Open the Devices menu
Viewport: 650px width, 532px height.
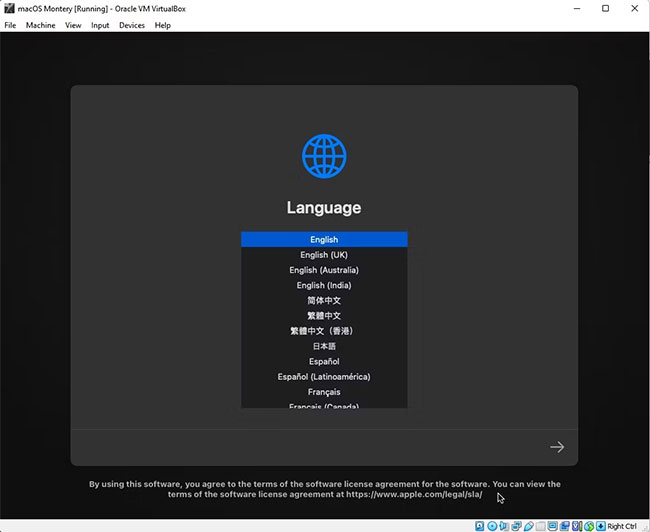[132, 25]
